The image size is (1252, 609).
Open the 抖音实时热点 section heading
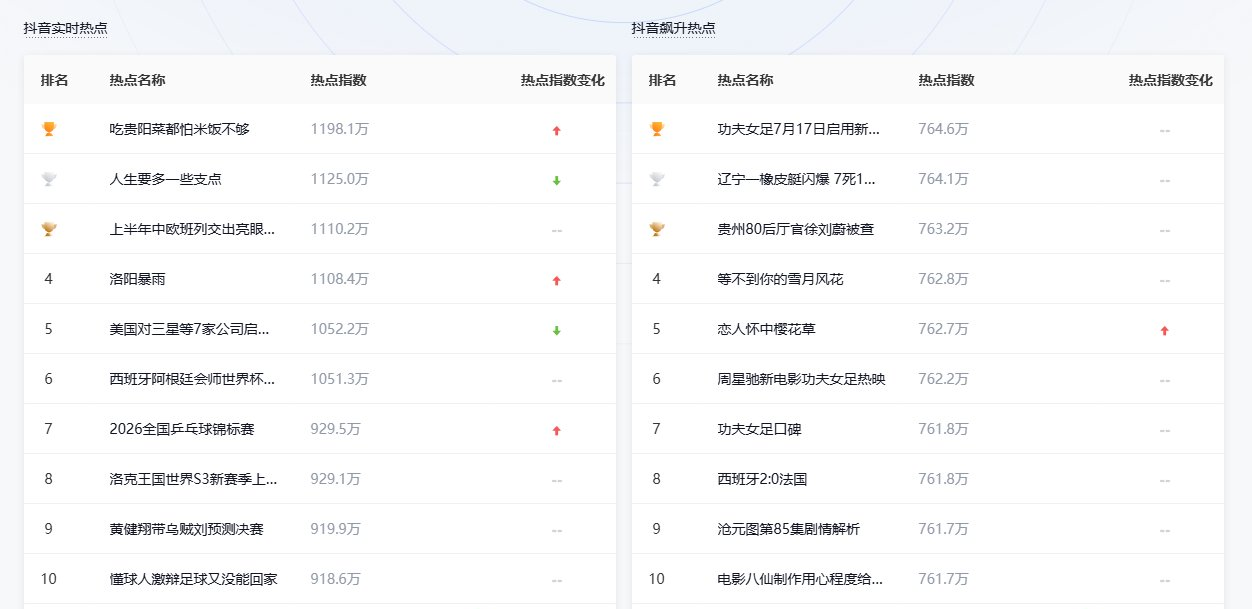(66, 28)
